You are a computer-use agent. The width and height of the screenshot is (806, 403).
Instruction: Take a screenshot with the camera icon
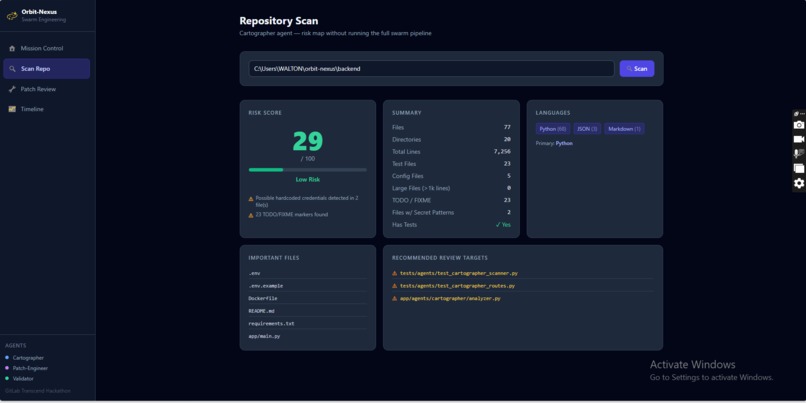799,125
